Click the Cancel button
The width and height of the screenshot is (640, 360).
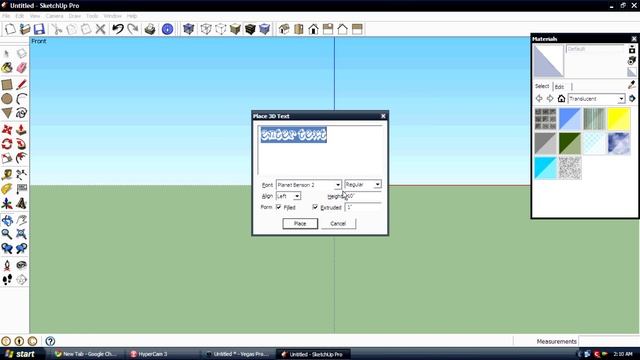point(338,224)
